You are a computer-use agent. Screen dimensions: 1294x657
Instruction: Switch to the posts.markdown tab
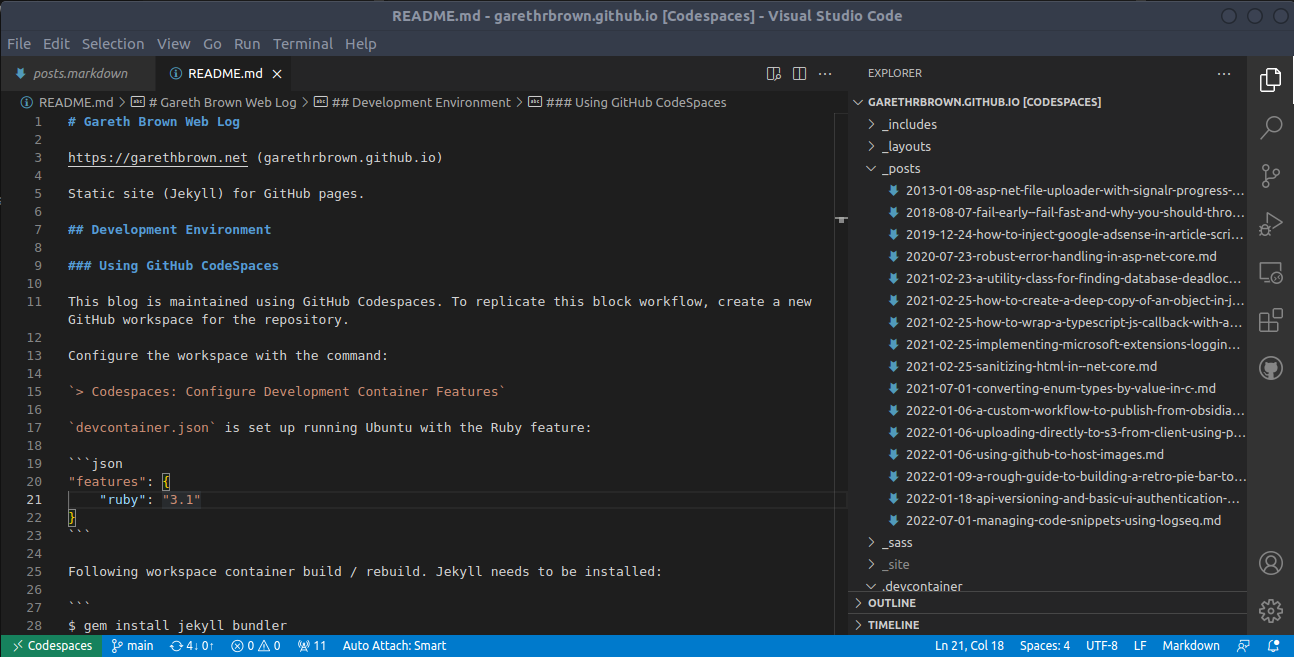[77, 74]
